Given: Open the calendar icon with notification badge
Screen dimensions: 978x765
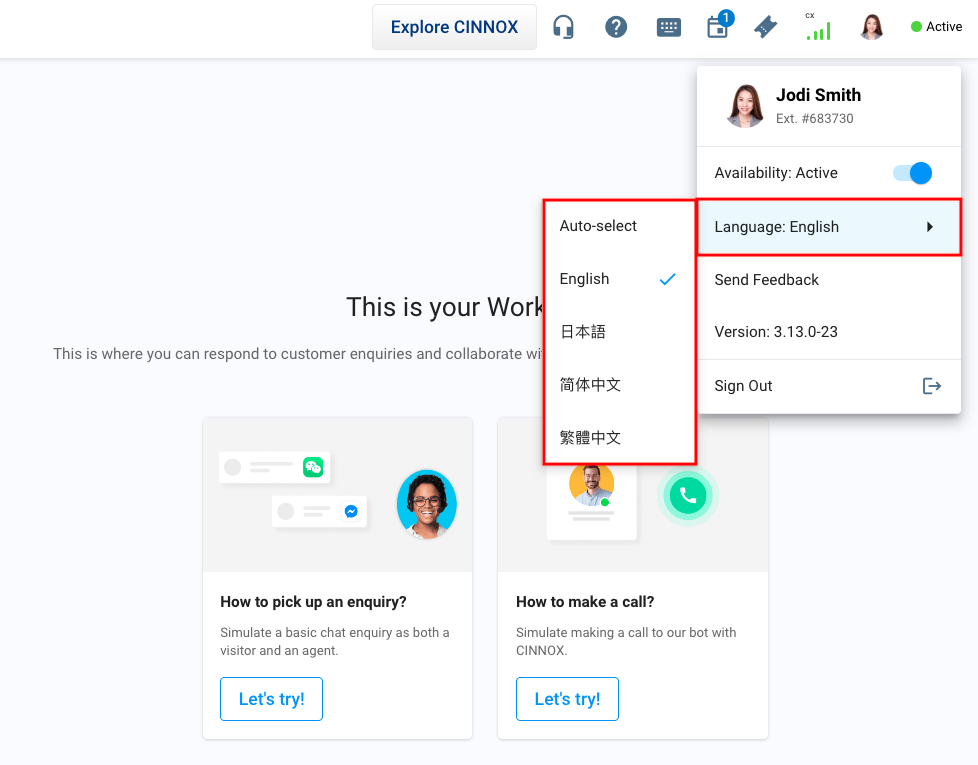Looking at the screenshot, I should (x=719, y=25).
